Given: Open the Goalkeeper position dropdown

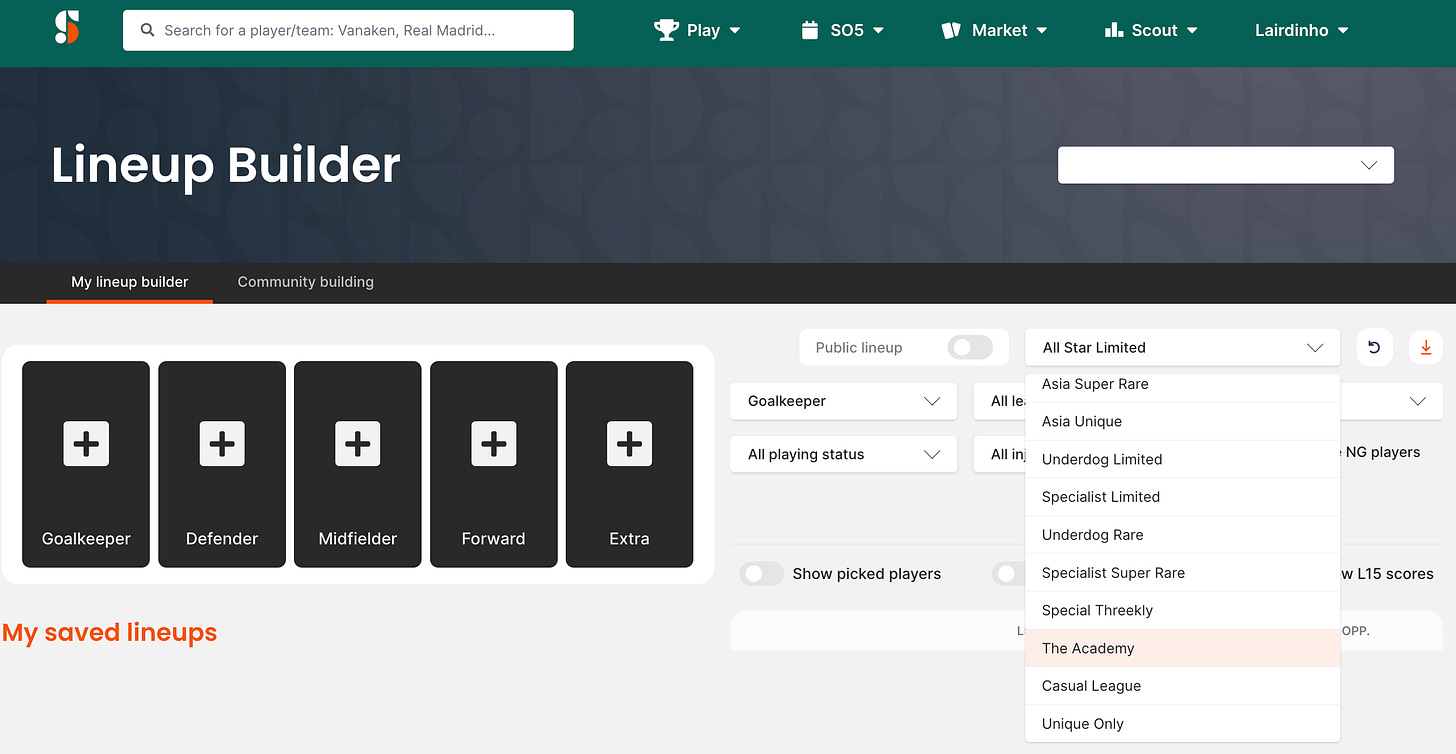Looking at the screenshot, I should 844,401.
